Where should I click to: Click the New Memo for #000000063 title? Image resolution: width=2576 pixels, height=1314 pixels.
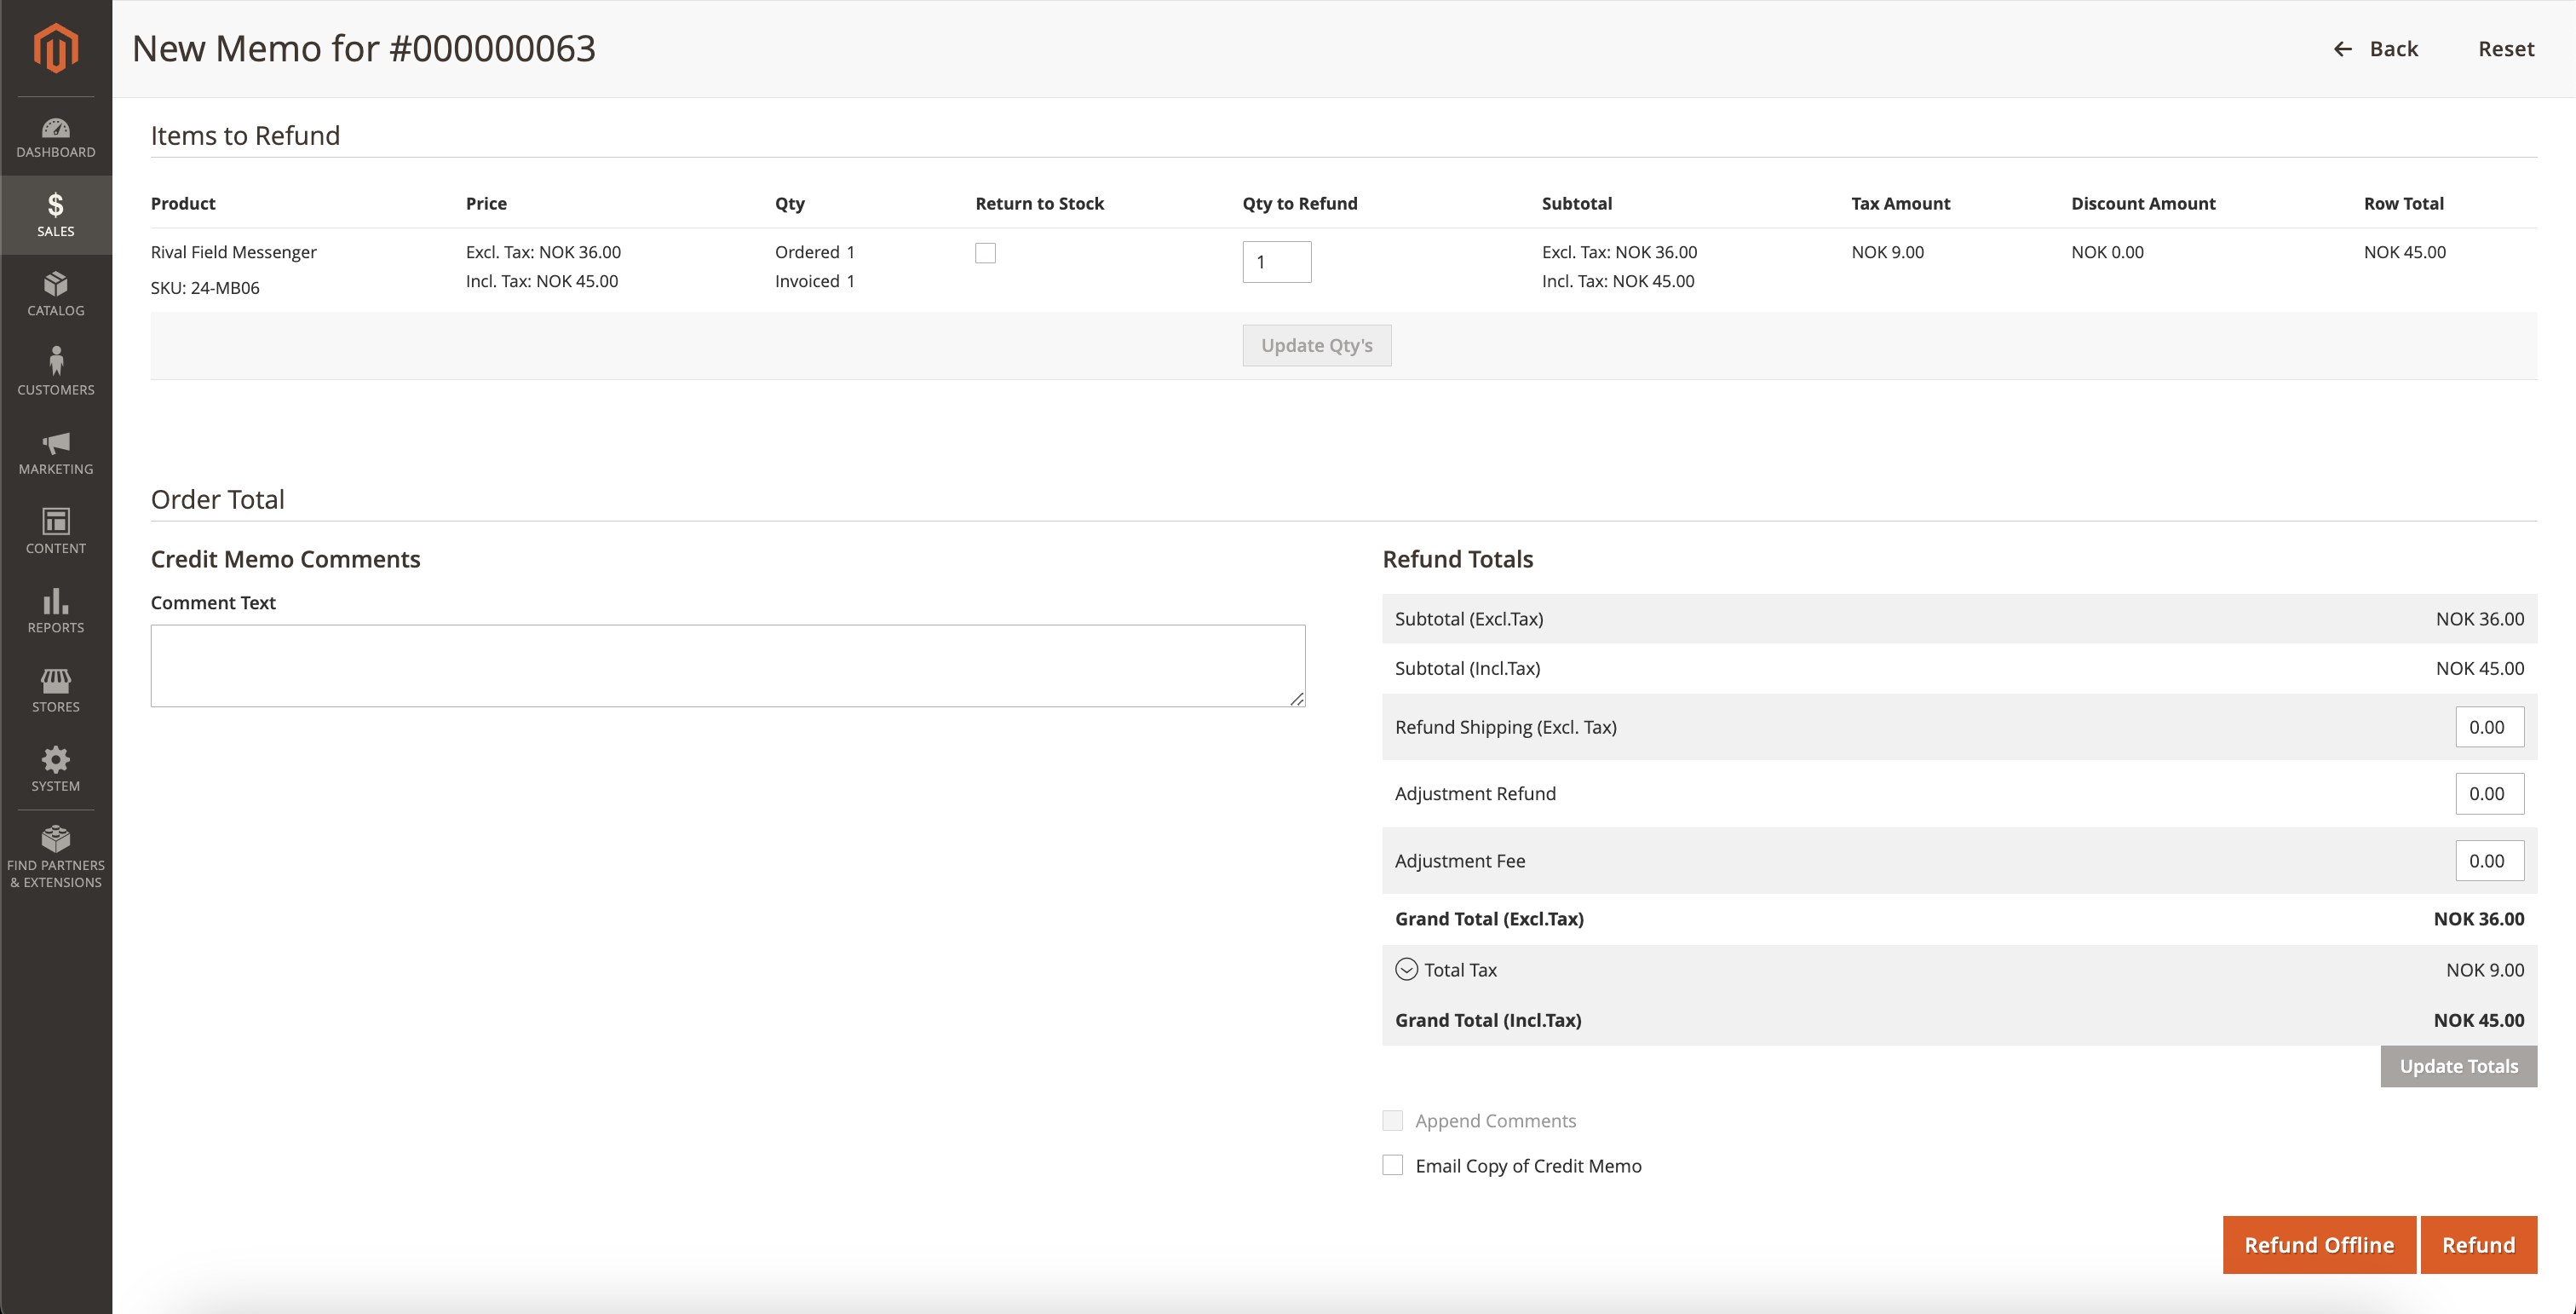tap(364, 48)
